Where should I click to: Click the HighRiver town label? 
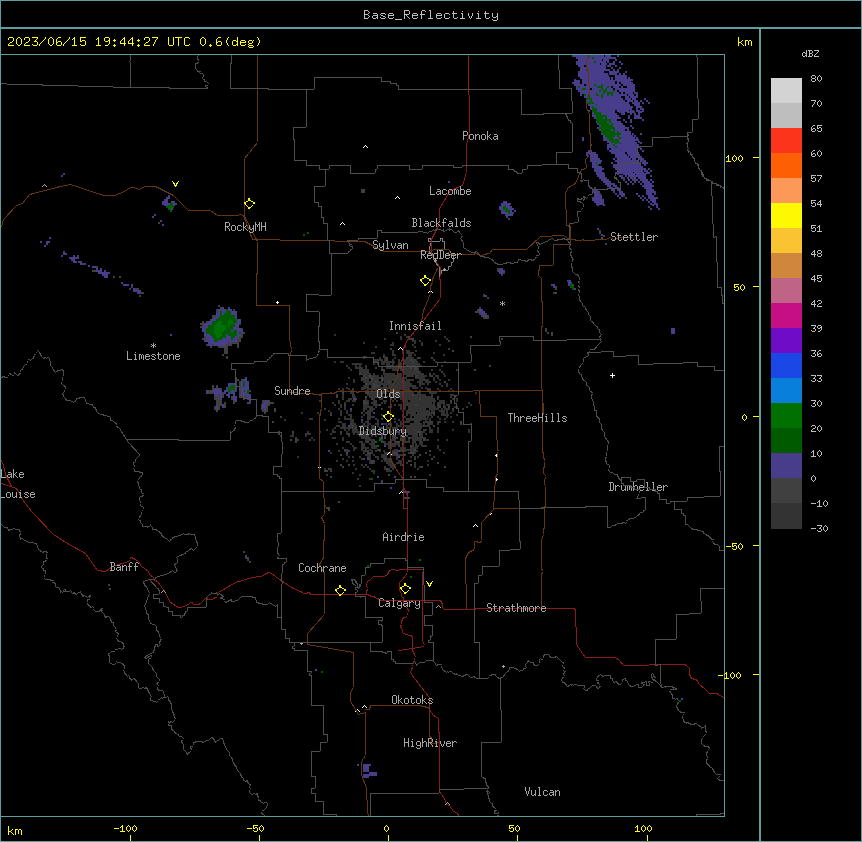(x=430, y=743)
